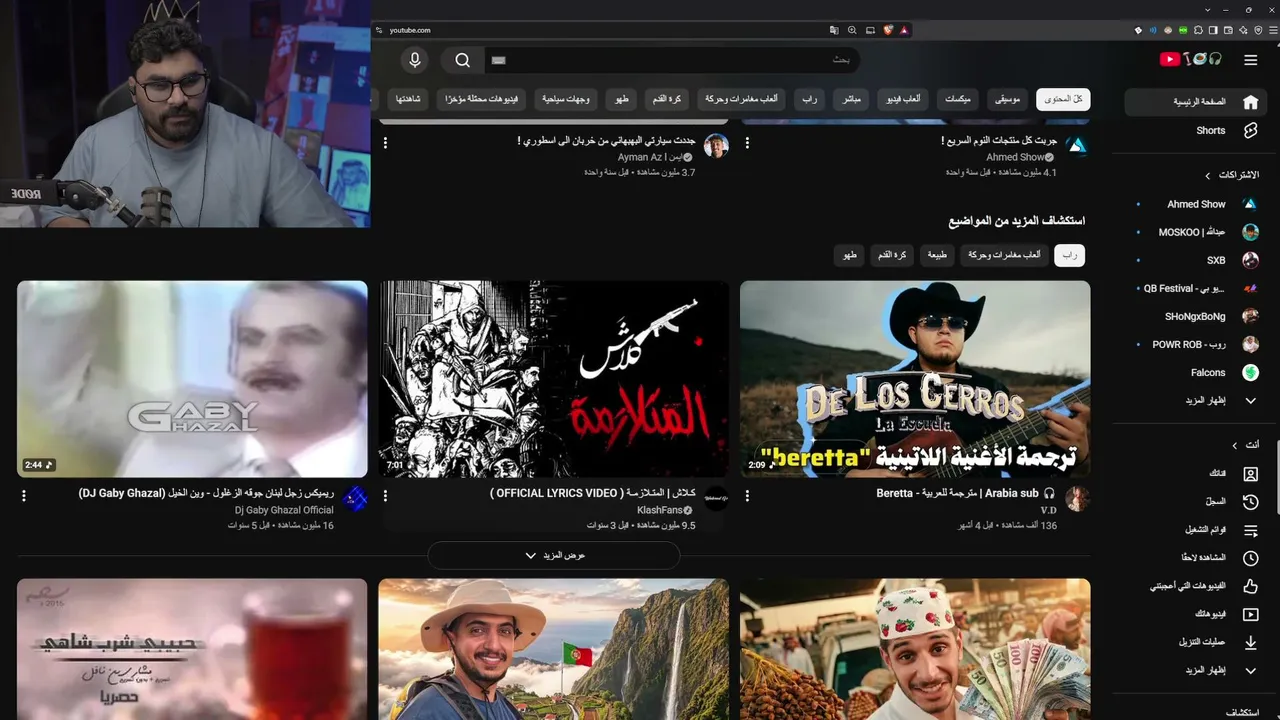Open قناتك (your channel) in sidebar
This screenshot has width=1280, height=720.
pyautogui.click(x=1196, y=473)
